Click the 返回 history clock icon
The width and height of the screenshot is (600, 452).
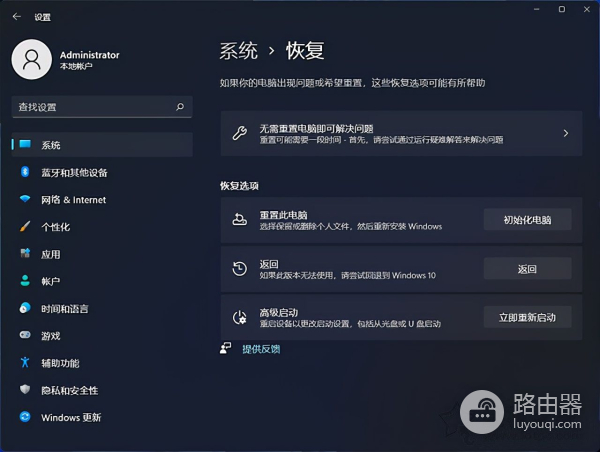pyautogui.click(x=240, y=269)
